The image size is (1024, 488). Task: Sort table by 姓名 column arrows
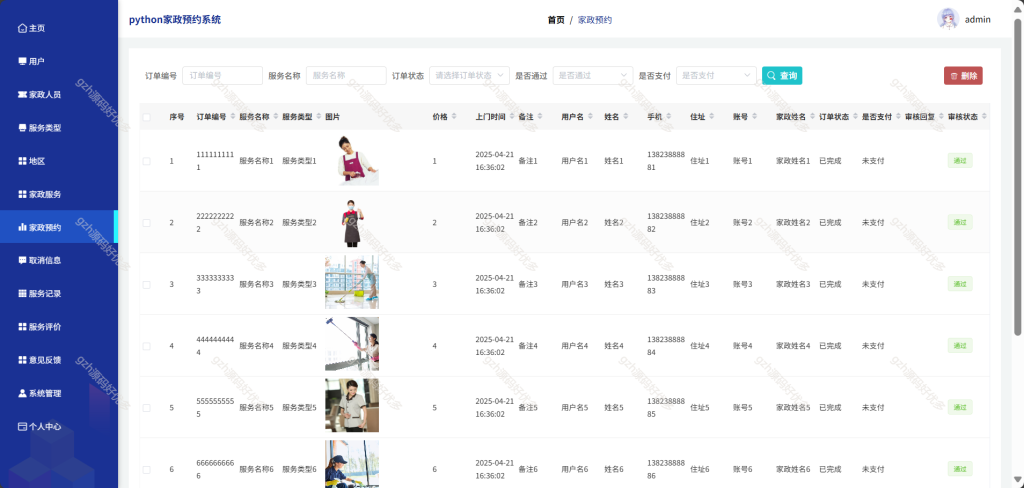626,117
